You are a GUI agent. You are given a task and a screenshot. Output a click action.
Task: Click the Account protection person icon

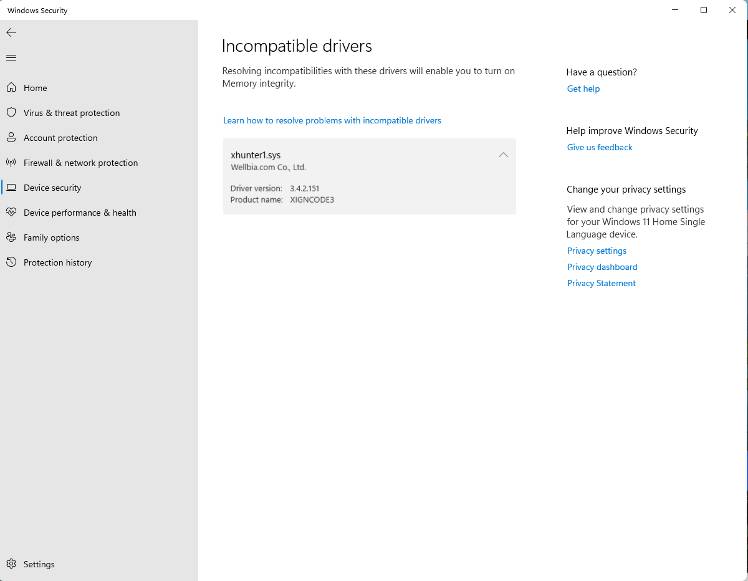[11, 138]
